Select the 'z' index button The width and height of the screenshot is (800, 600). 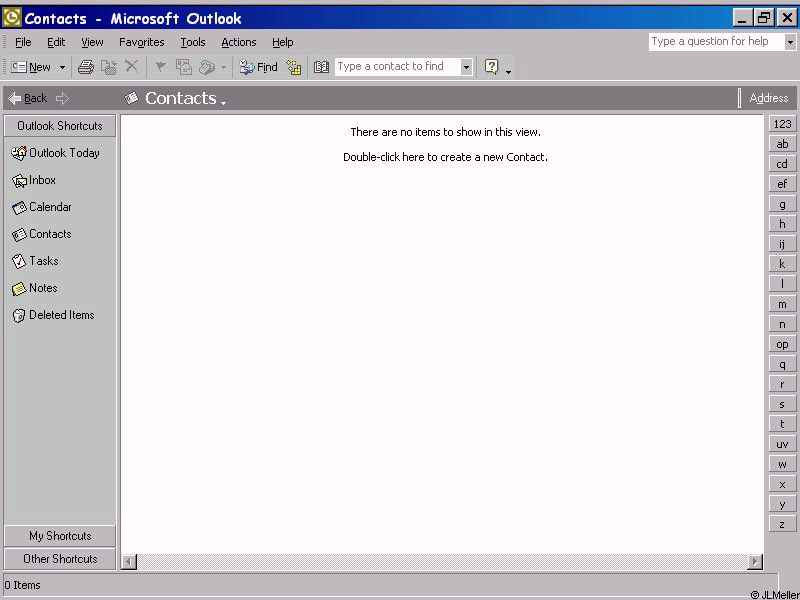point(782,524)
